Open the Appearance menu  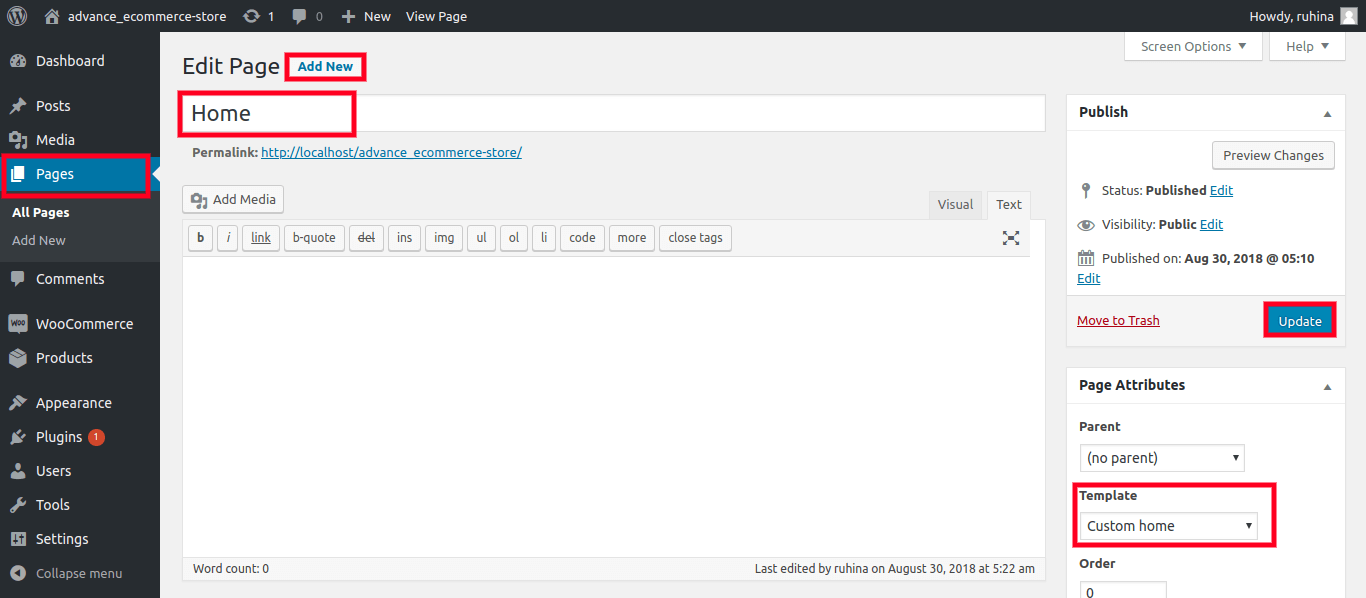pos(73,403)
